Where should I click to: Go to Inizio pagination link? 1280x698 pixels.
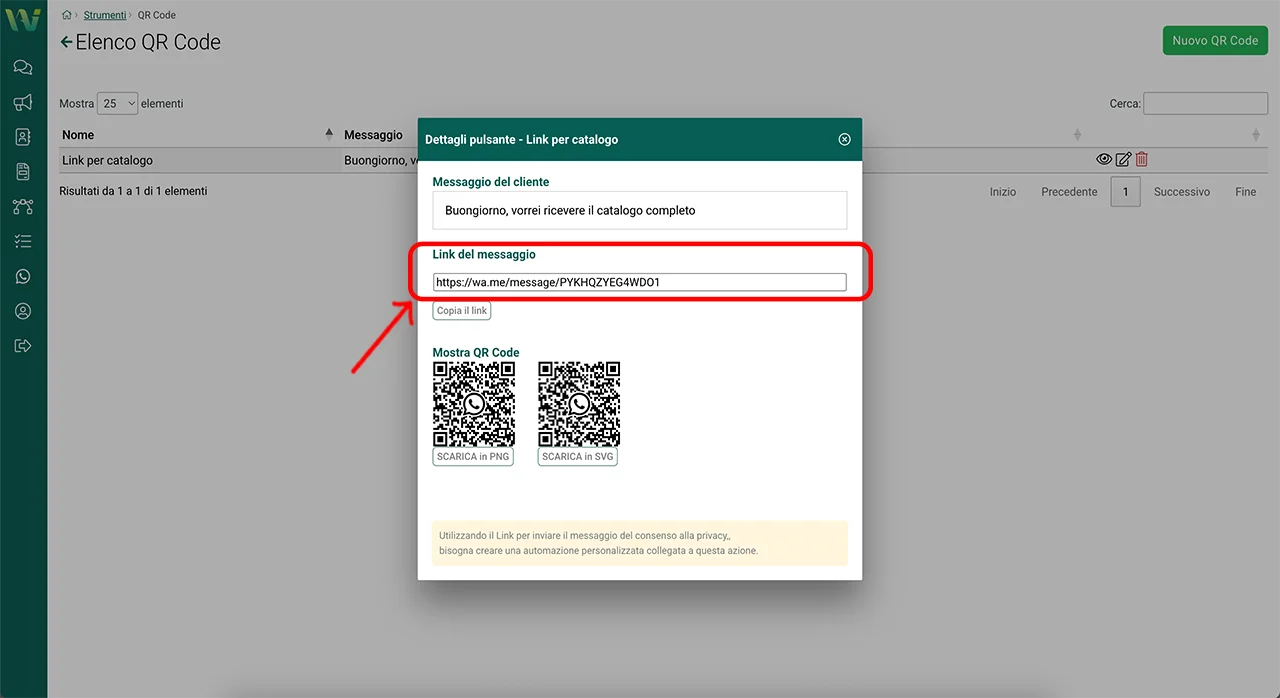[1003, 192]
